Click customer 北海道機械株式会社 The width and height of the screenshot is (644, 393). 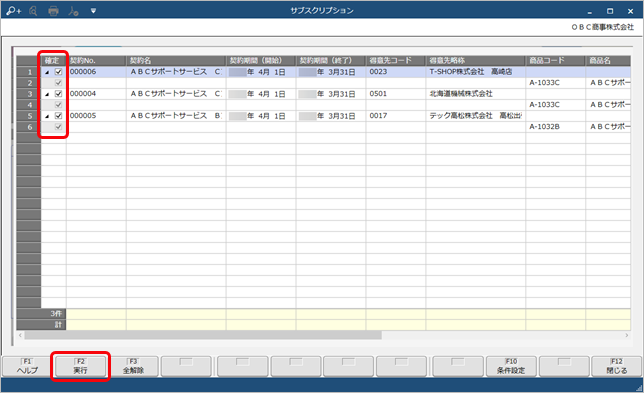point(476,94)
